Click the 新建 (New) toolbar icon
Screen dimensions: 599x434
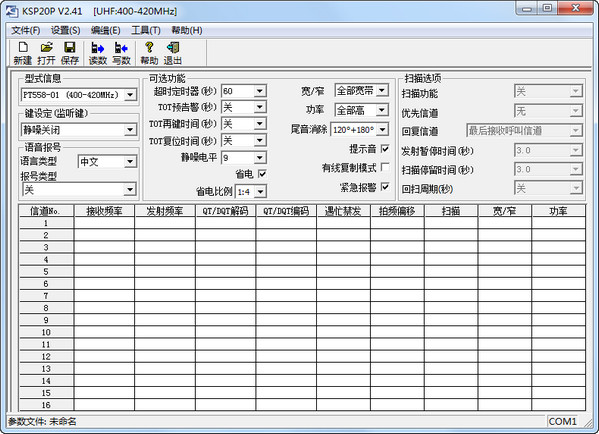[23, 53]
